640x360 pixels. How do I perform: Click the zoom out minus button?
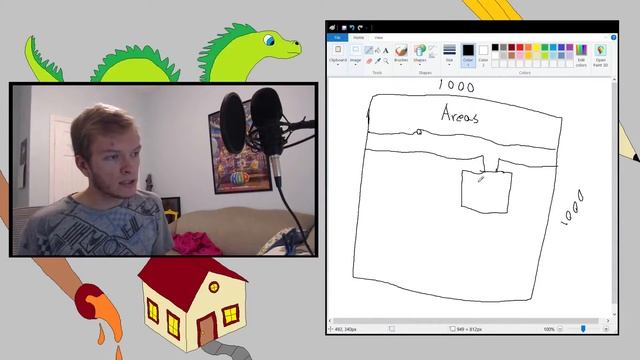560,329
